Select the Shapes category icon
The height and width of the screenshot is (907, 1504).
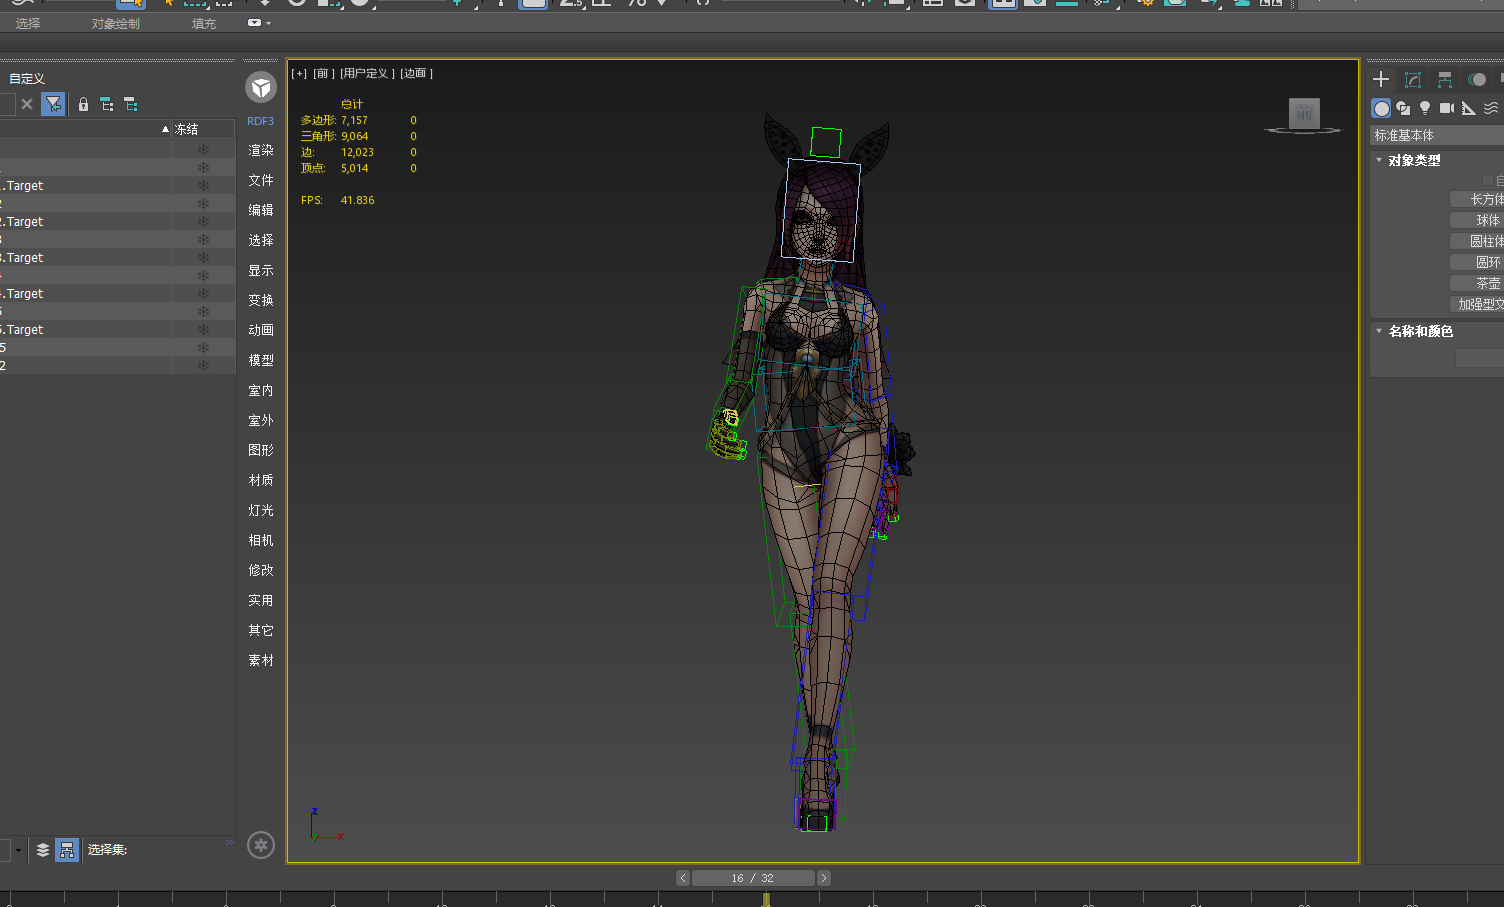click(x=1403, y=108)
